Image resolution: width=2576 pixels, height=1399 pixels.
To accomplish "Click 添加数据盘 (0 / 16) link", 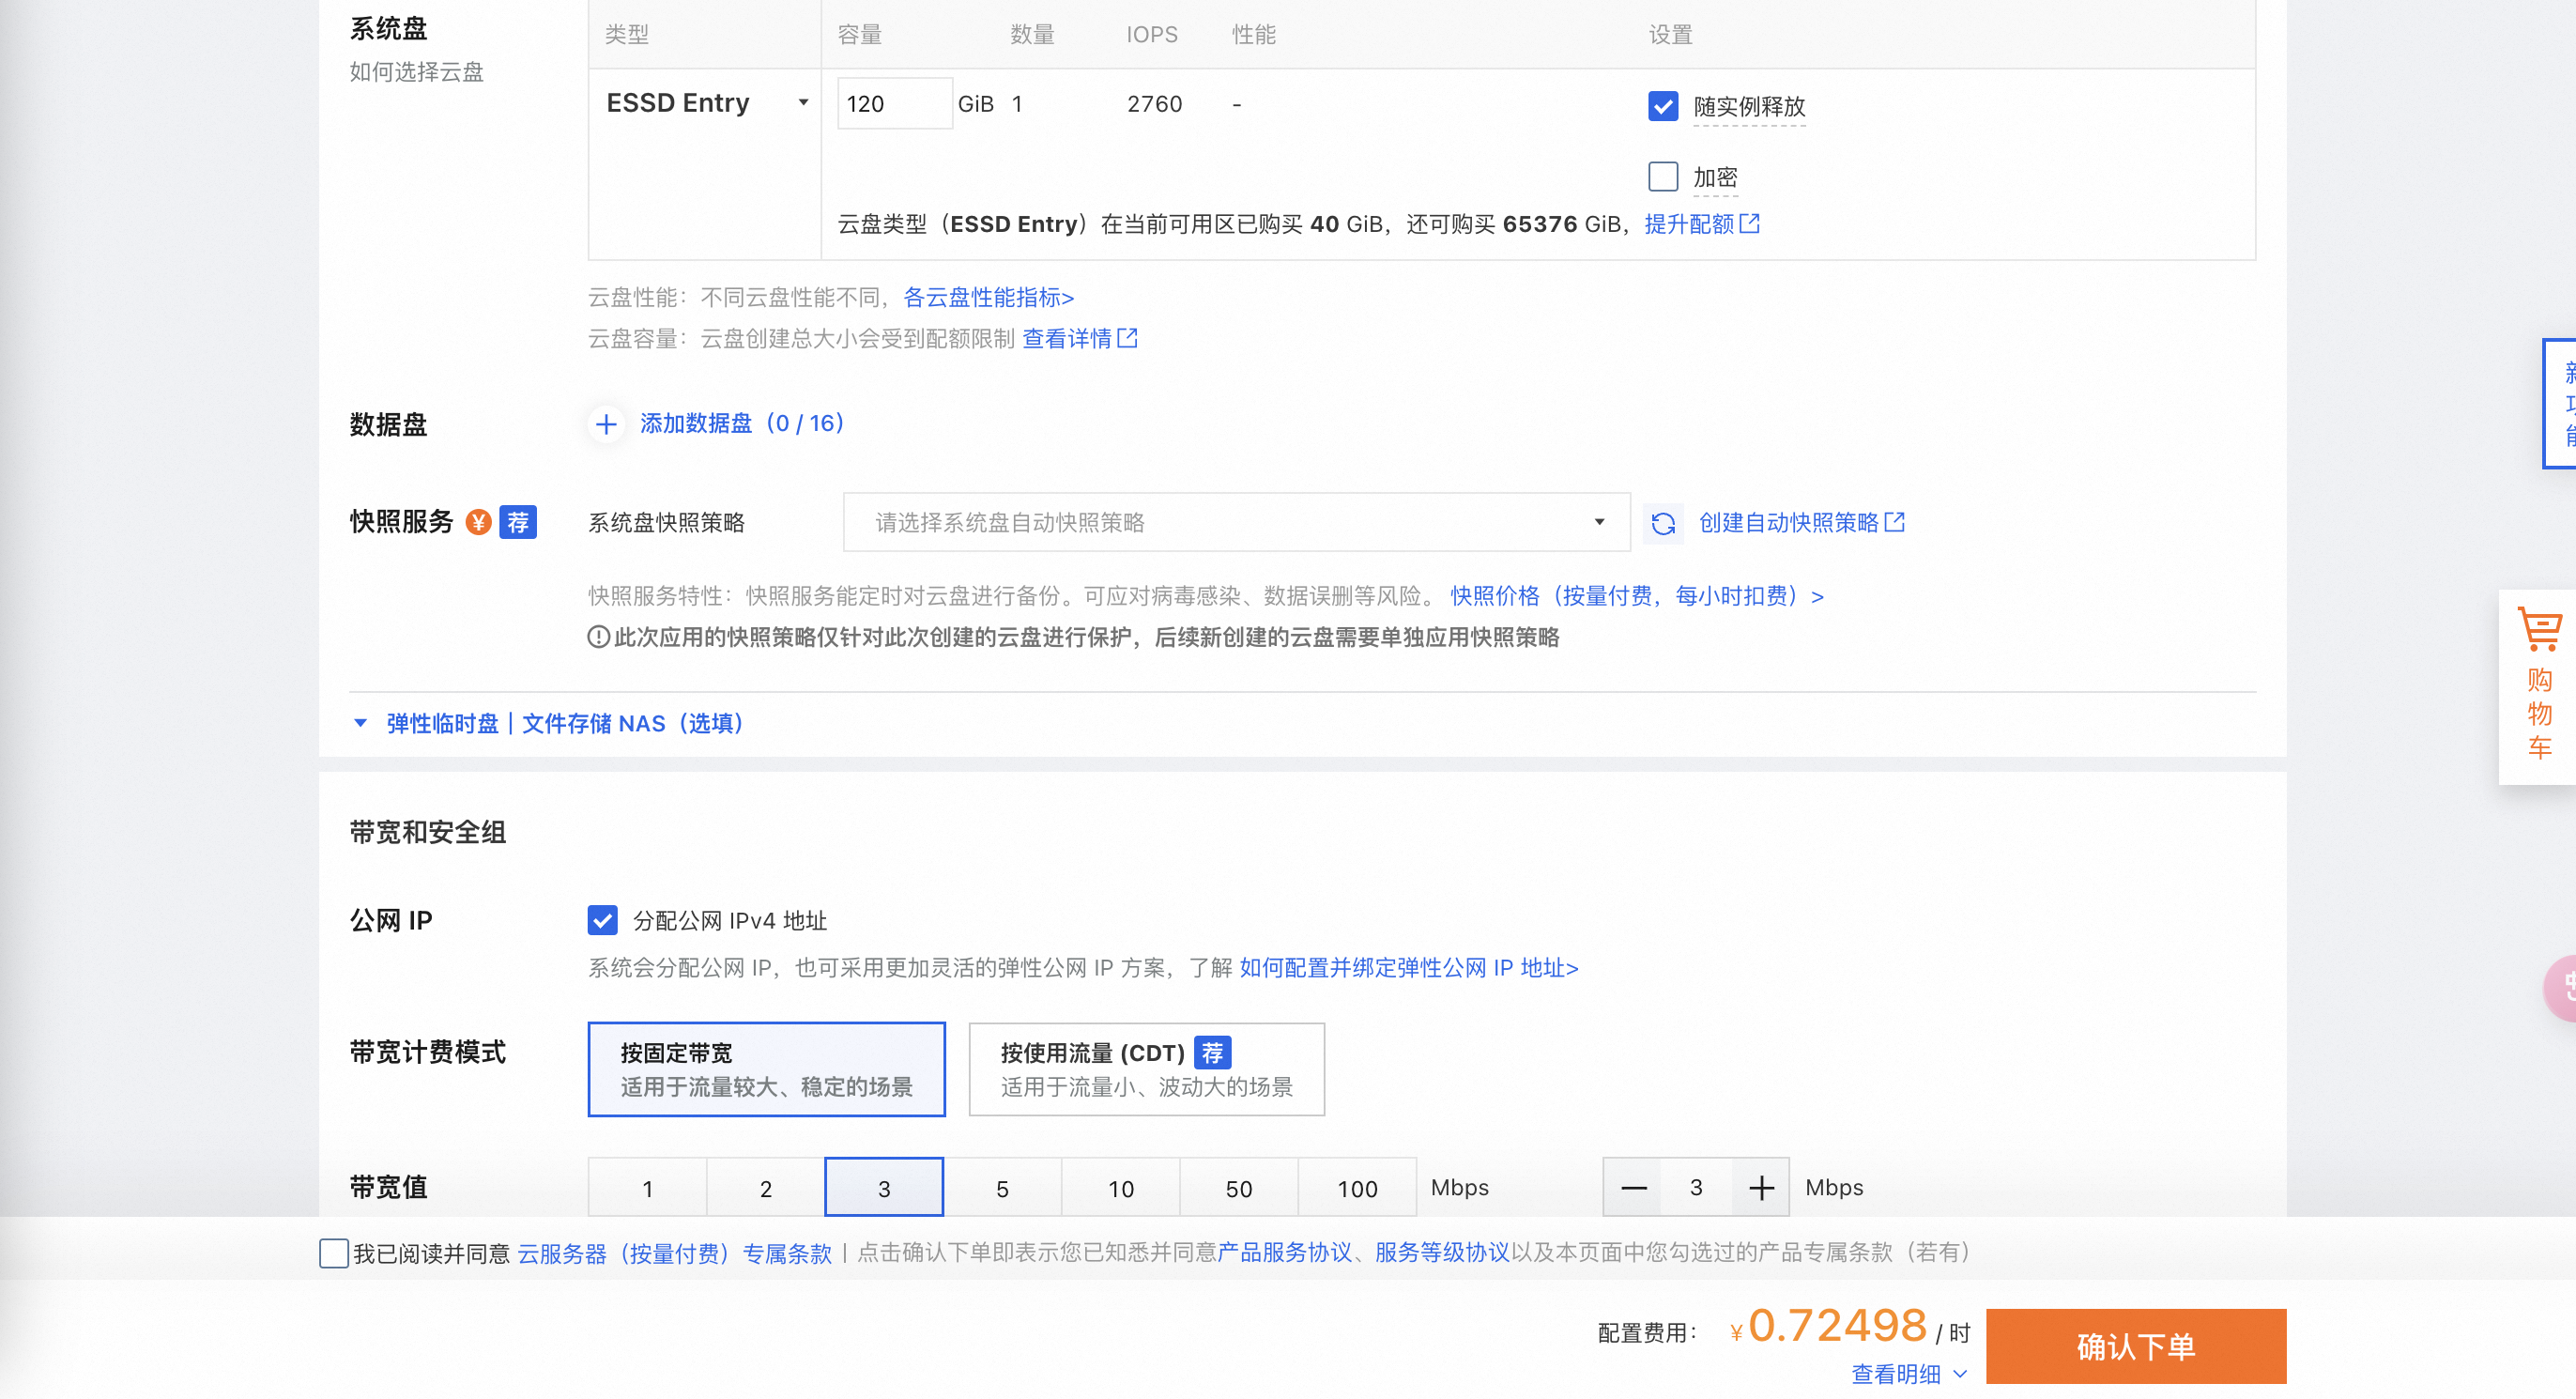I will (x=742, y=423).
